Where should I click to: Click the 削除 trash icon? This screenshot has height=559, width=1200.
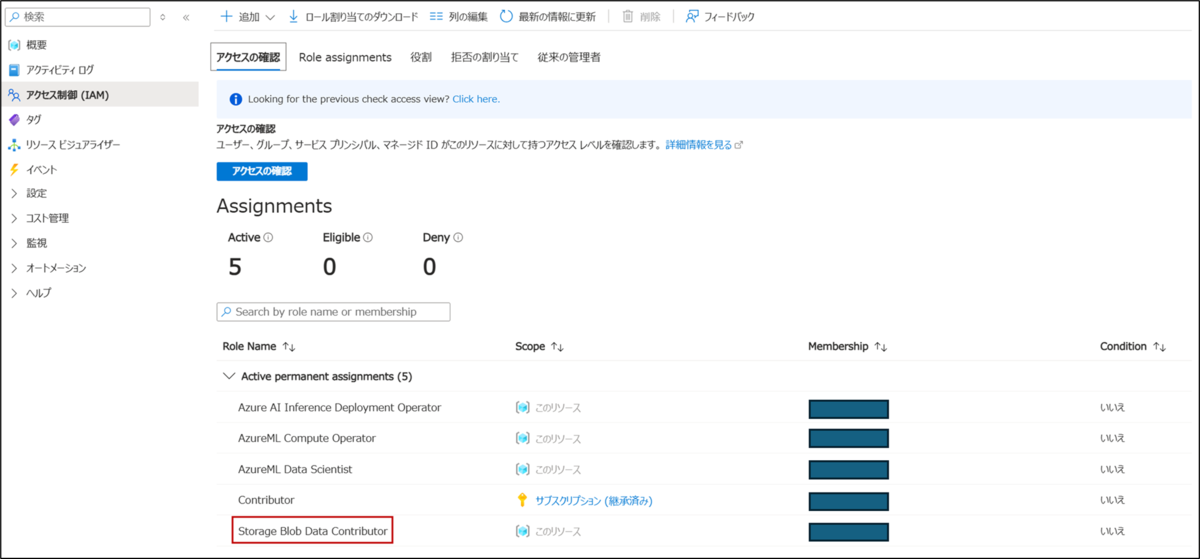628,17
